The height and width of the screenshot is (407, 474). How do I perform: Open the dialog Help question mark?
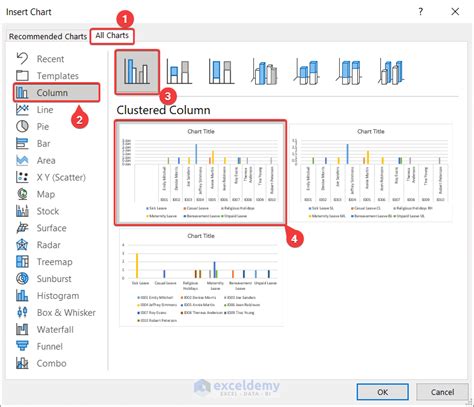tap(421, 12)
